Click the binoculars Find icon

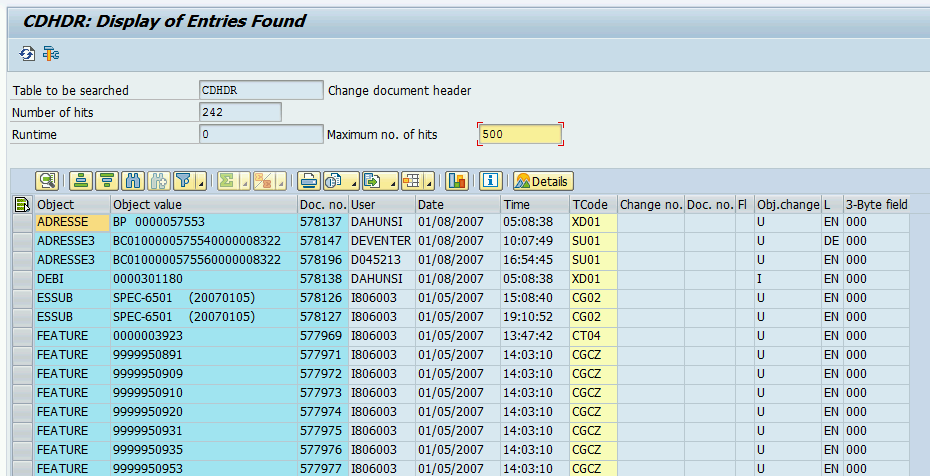[133, 181]
